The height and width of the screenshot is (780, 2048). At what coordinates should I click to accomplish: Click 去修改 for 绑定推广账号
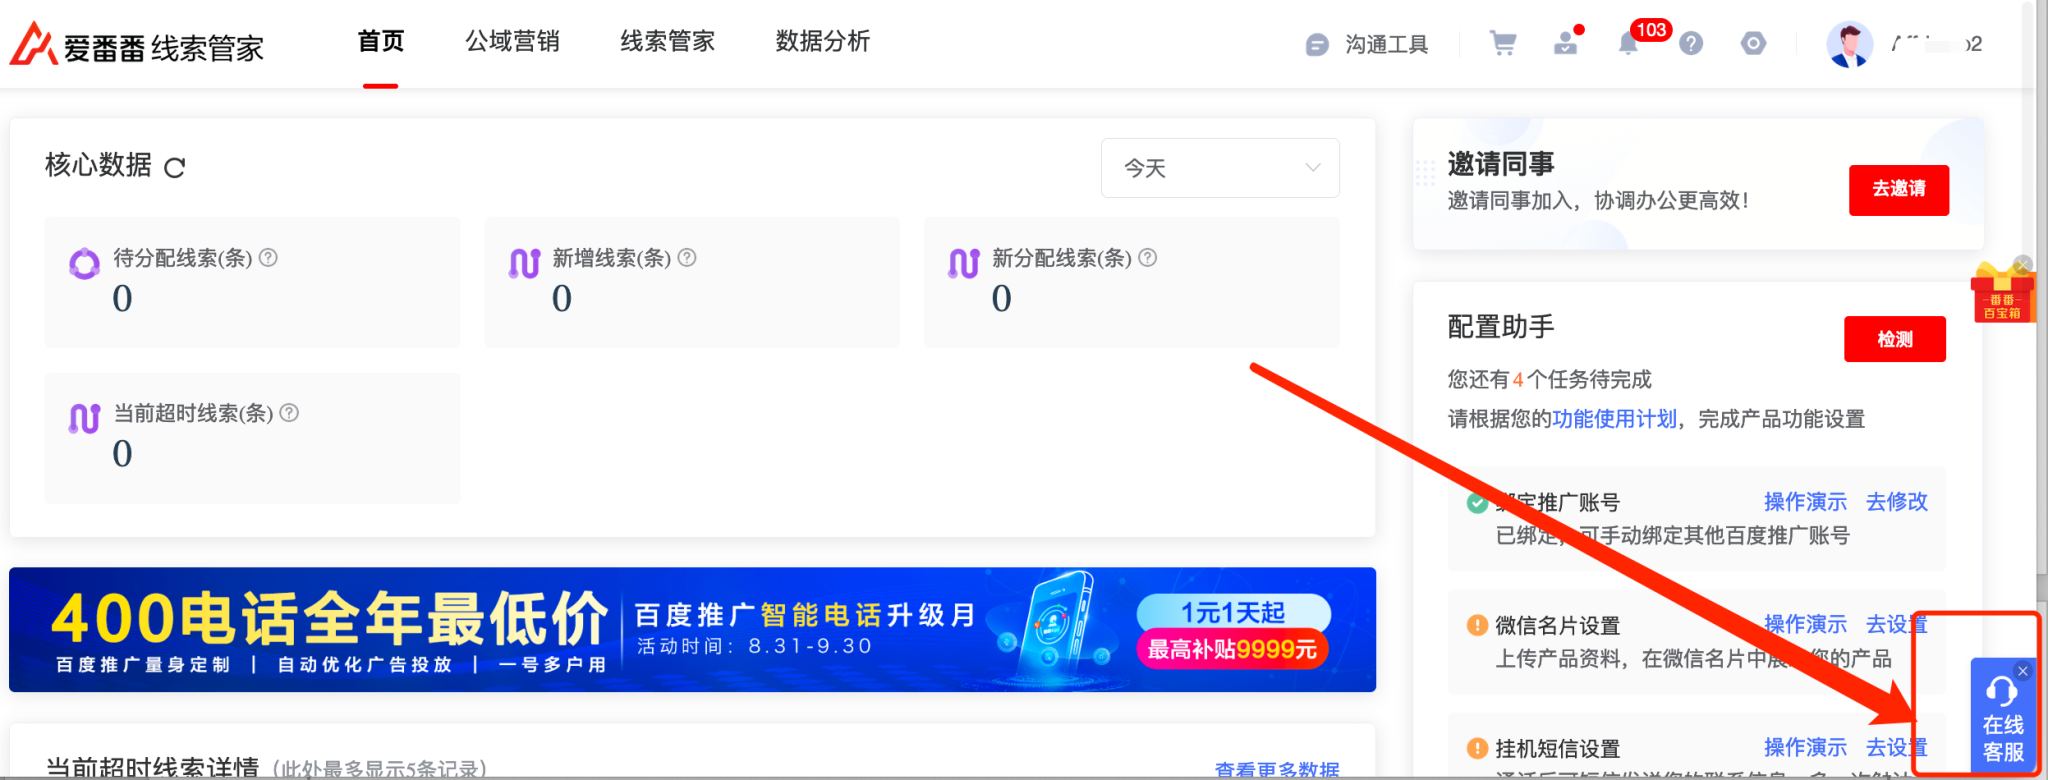coord(1896,502)
